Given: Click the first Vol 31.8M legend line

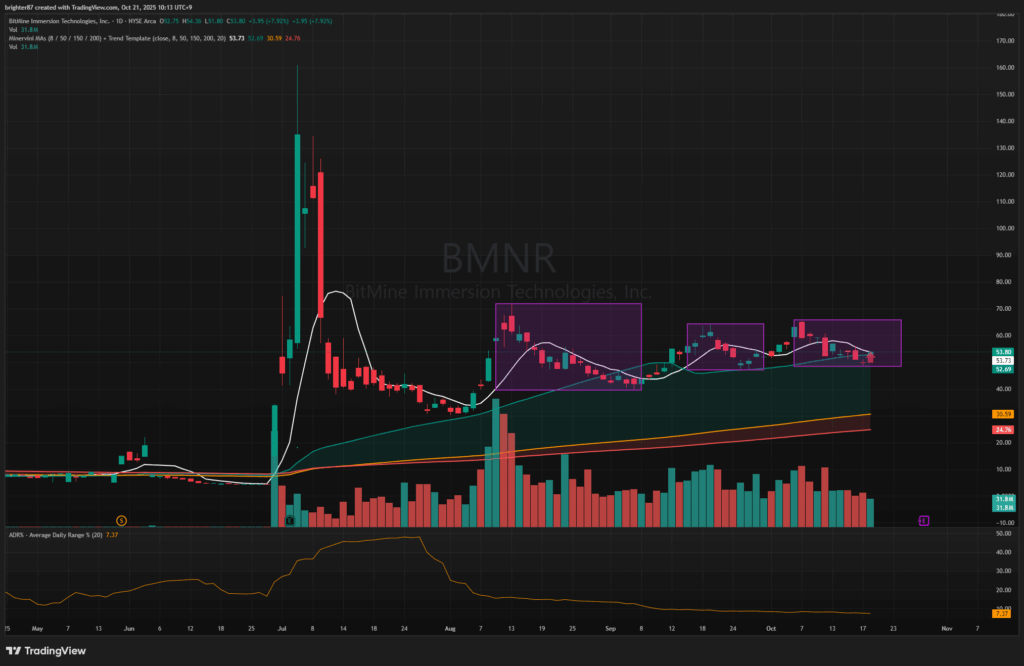Looking at the screenshot, I should tap(22, 28).
